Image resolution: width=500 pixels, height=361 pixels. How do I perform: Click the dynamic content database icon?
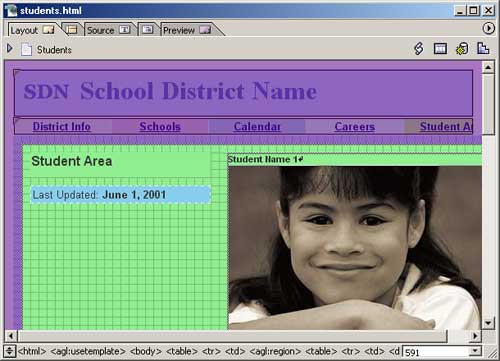[x=462, y=49]
